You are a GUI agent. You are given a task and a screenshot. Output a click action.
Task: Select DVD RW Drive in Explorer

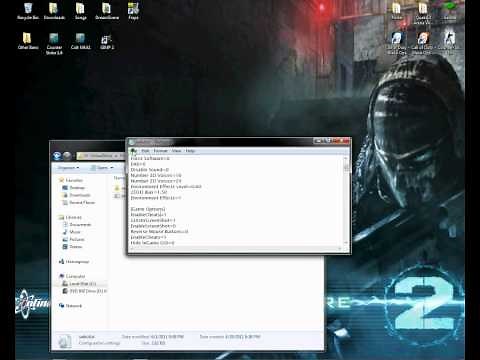tap(85, 291)
